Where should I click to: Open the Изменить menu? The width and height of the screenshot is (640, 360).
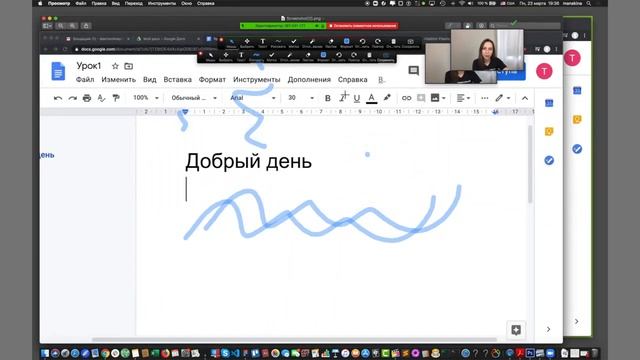[118, 80]
